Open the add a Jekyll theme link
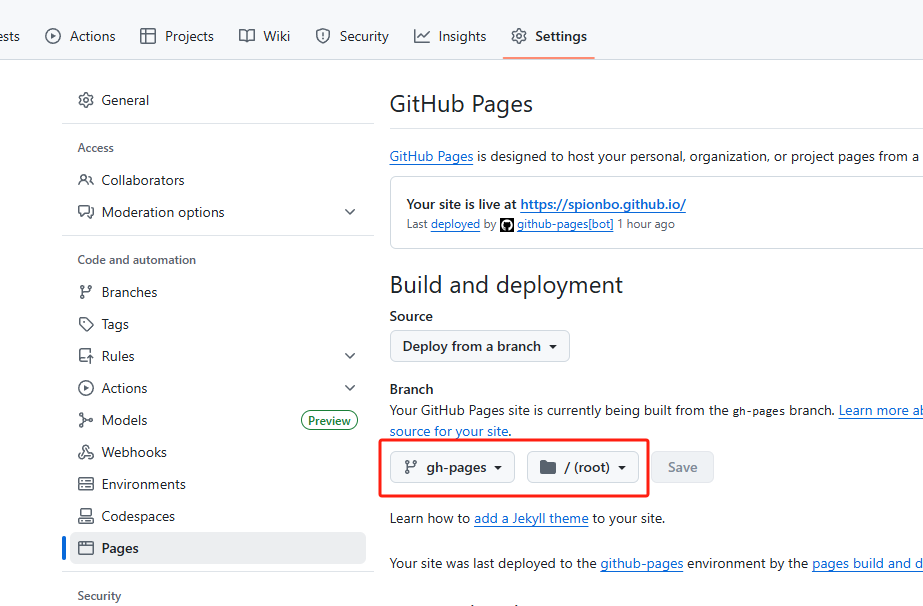This screenshot has height=606, width=923. tap(531, 518)
